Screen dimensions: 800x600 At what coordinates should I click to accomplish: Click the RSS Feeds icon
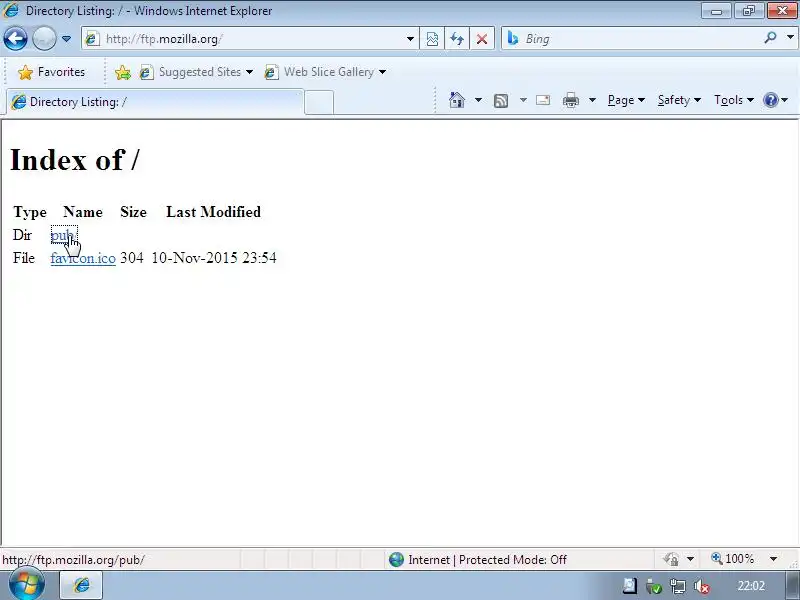(501, 101)
